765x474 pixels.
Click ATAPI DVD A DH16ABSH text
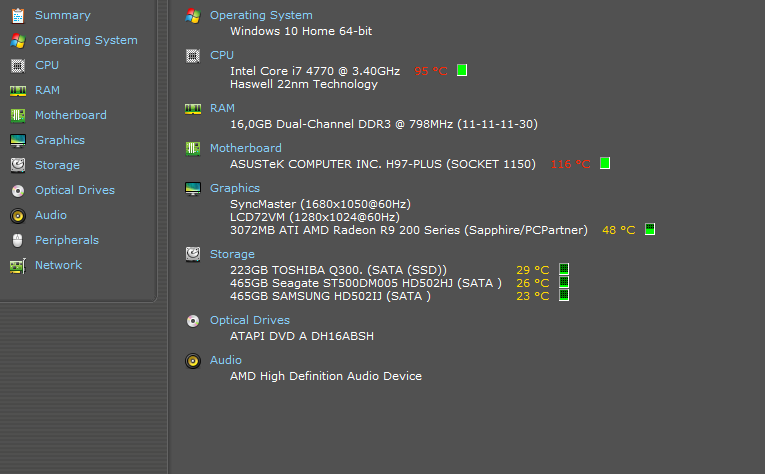[x=302, y=336]
